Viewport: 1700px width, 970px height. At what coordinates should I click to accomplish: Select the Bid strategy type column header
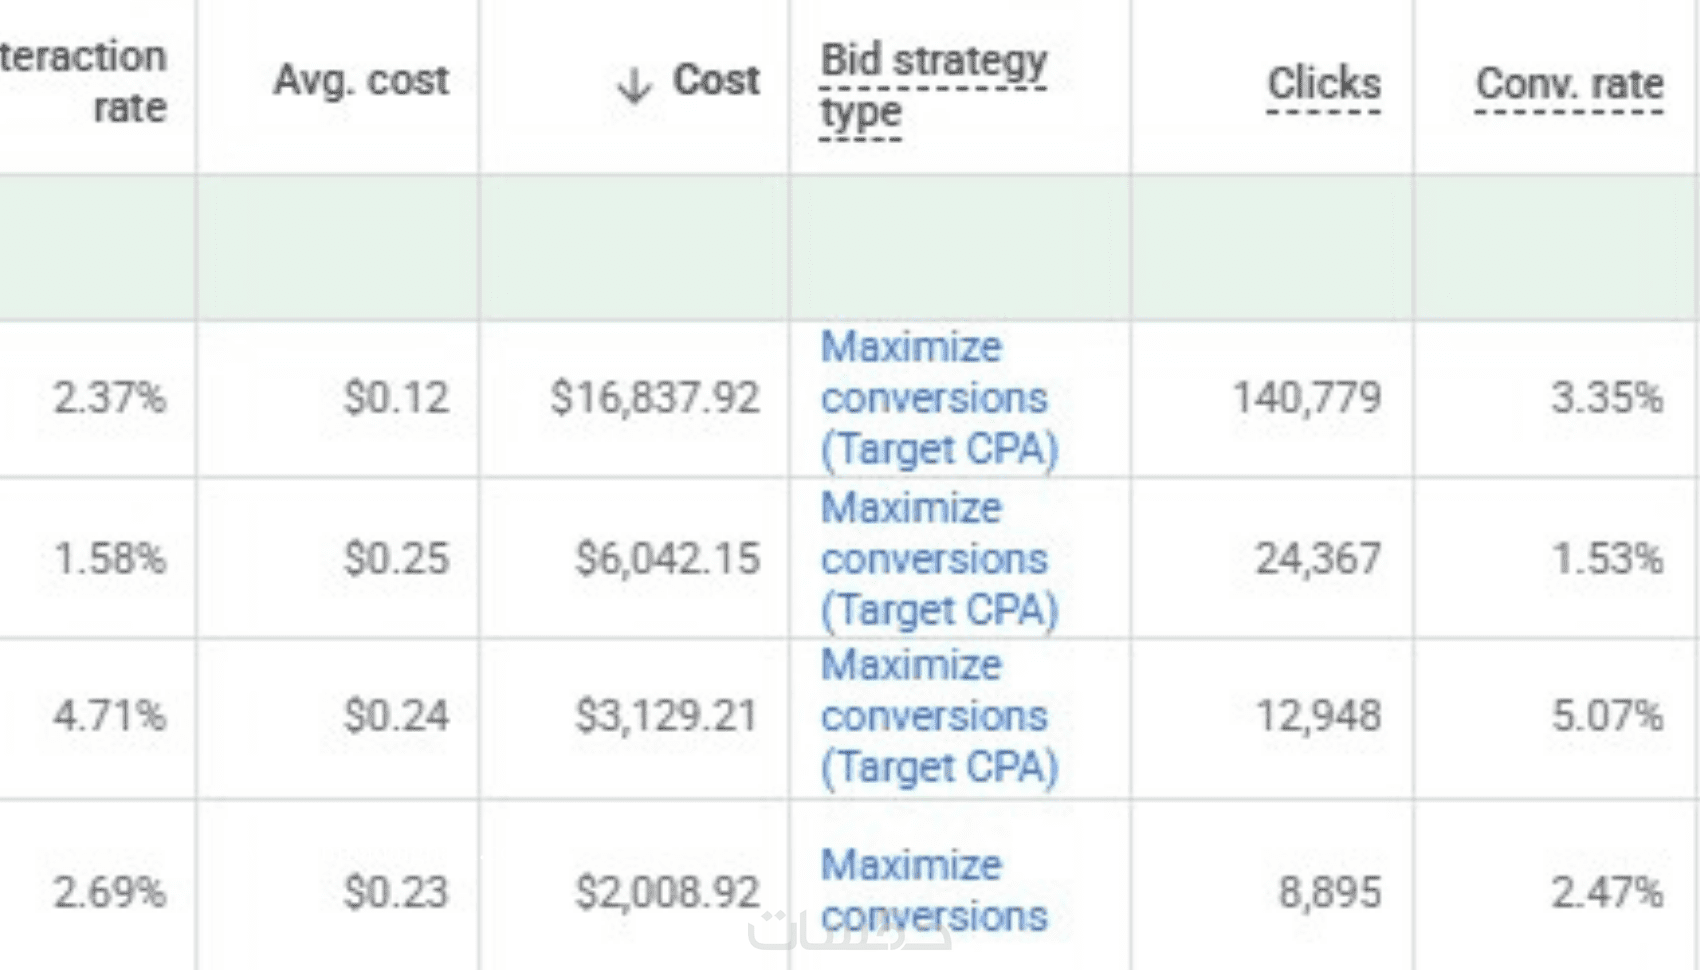933,86
